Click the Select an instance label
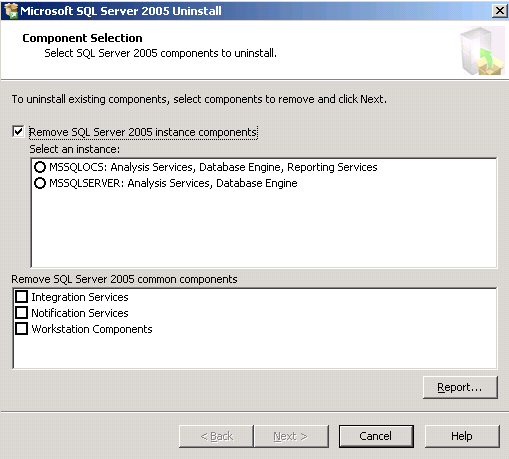Image resolution: width=509 pixels, height=459 pixels. pyautogui.click(x=74, y=149)
